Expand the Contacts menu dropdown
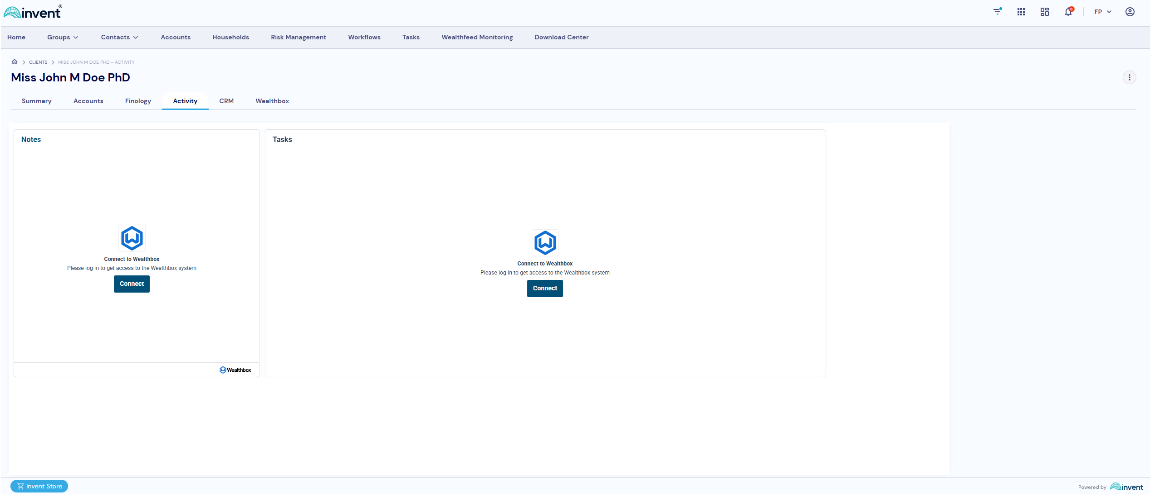 pos(119,37)
